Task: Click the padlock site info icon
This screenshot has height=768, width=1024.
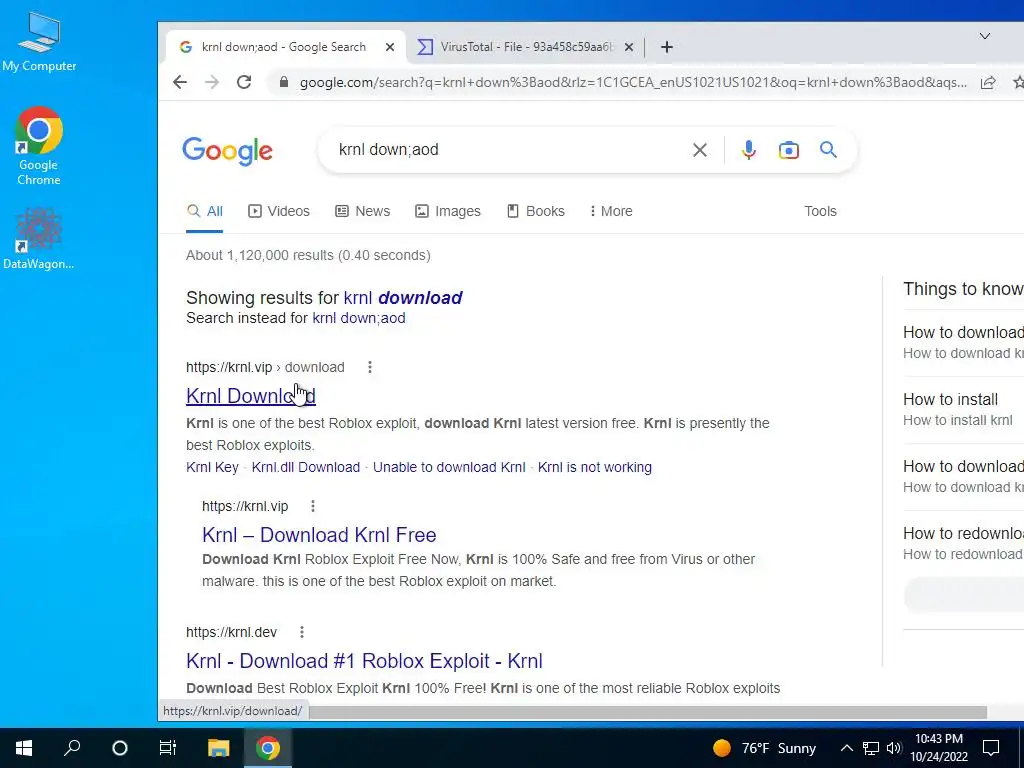Action: point(283,82)
